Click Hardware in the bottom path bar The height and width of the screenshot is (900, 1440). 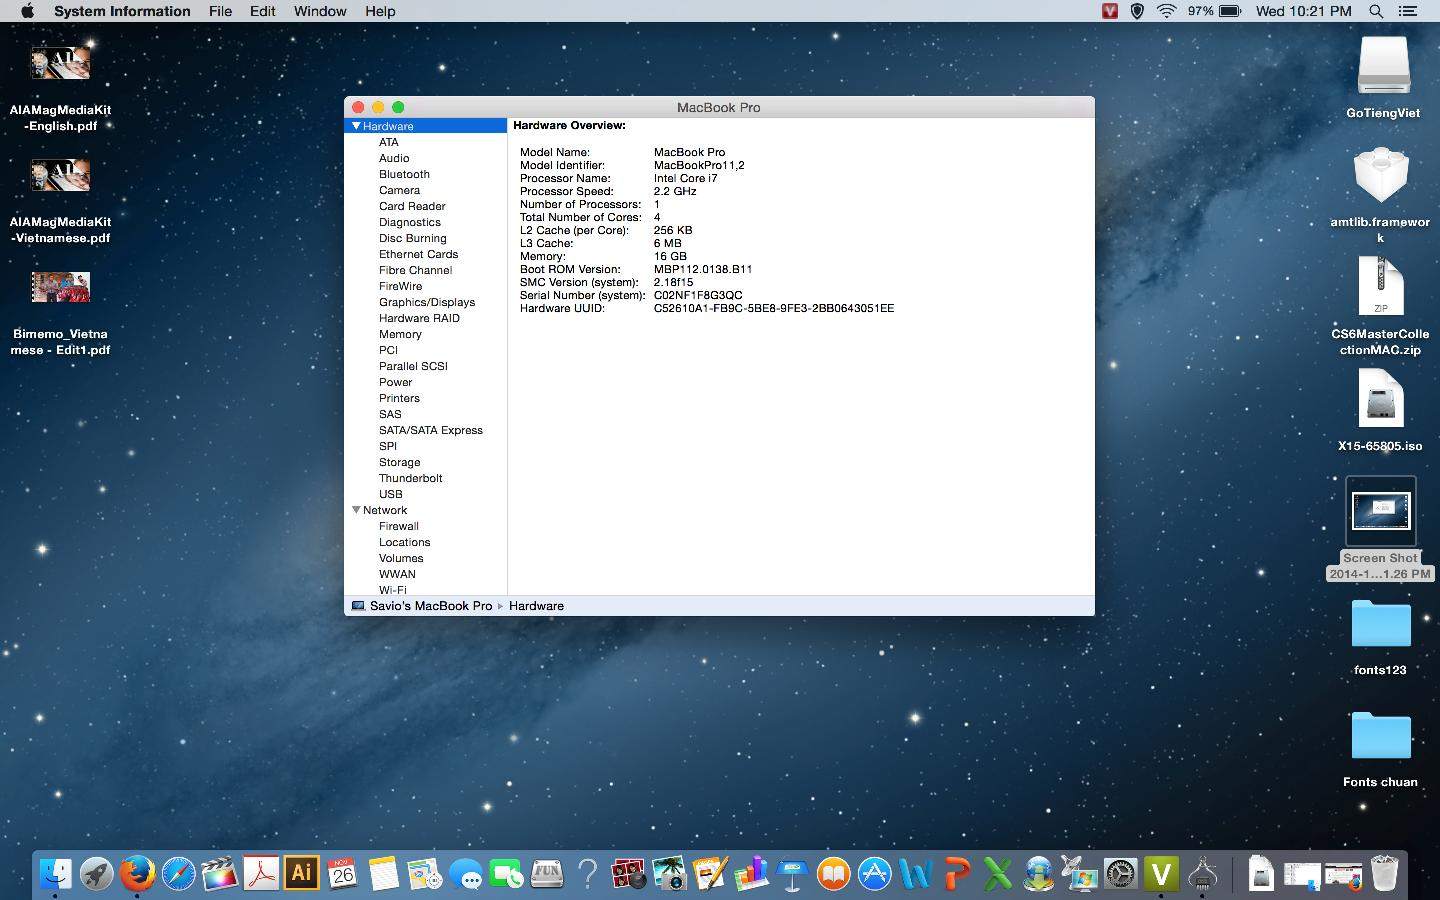[x=536, y=606]
